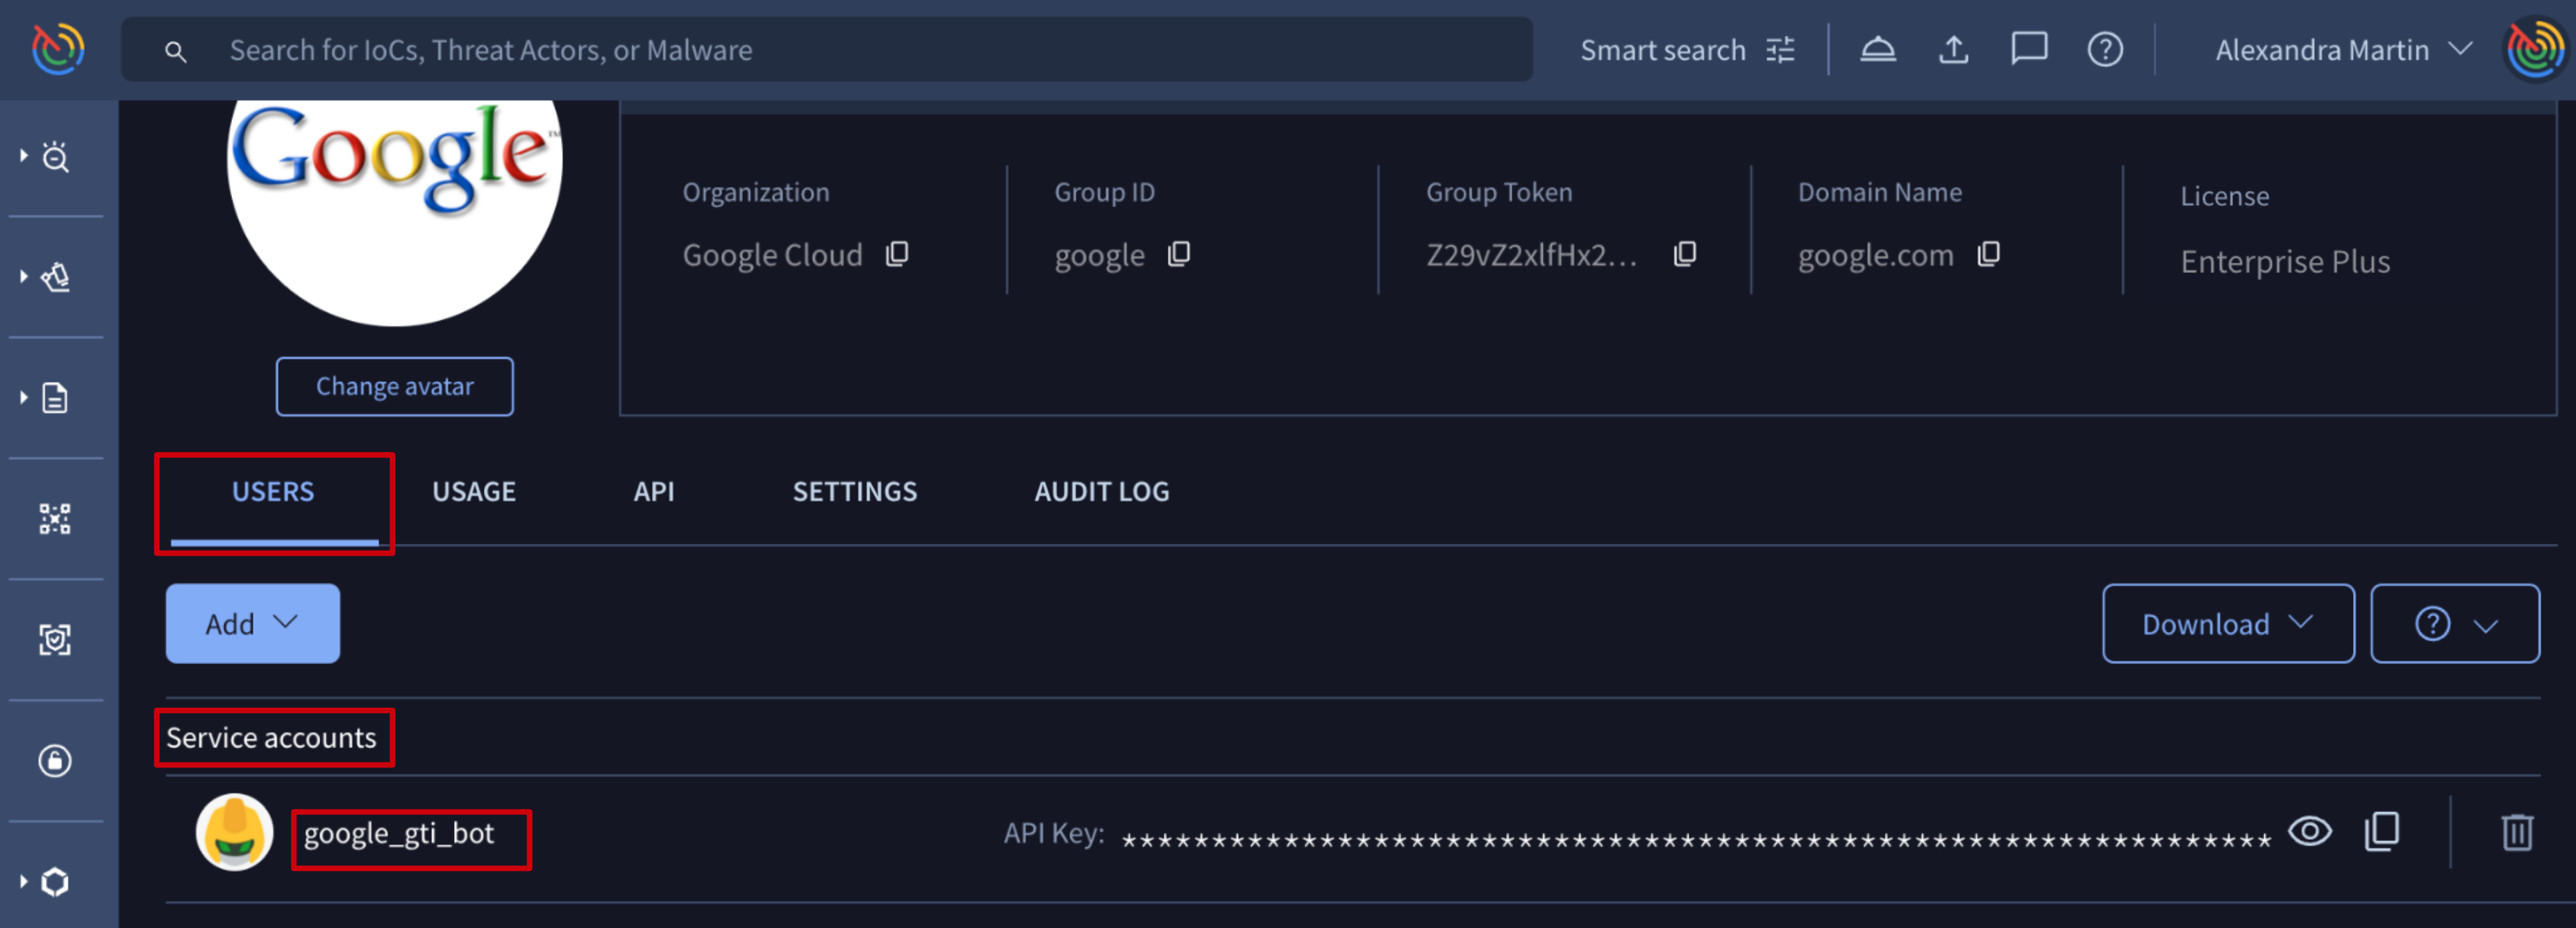Click the upload file icon in header
Screen dimensions: 2576x928
click(1953, 49)
